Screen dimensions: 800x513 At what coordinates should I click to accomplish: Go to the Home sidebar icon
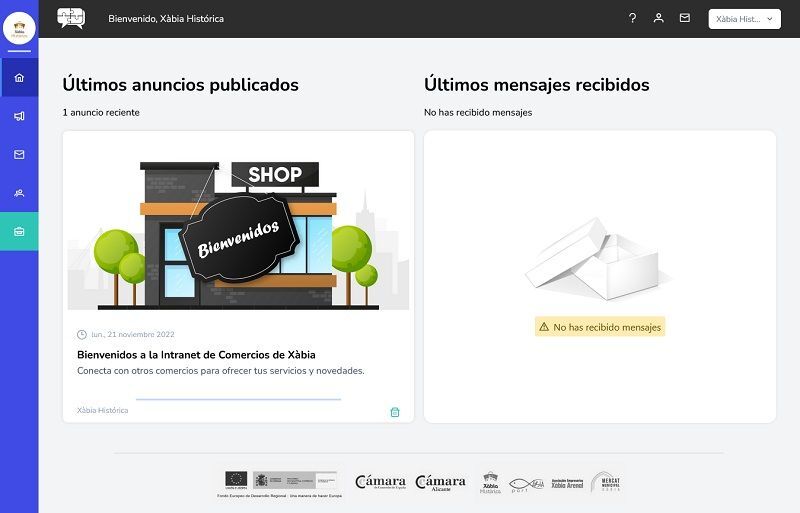[19, 78]
